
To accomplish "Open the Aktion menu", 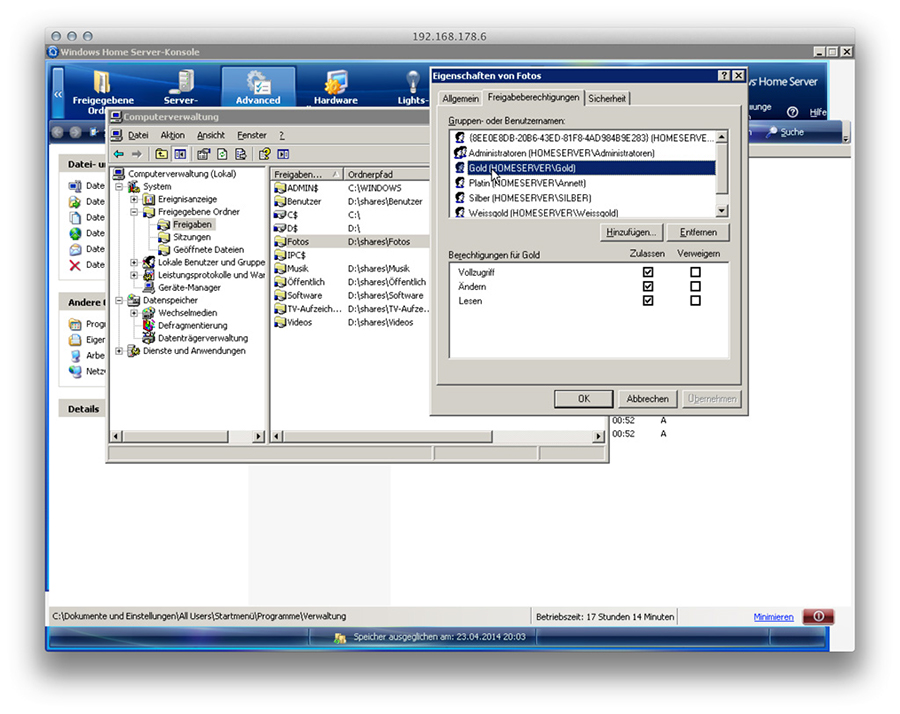I will pos(173,135).
